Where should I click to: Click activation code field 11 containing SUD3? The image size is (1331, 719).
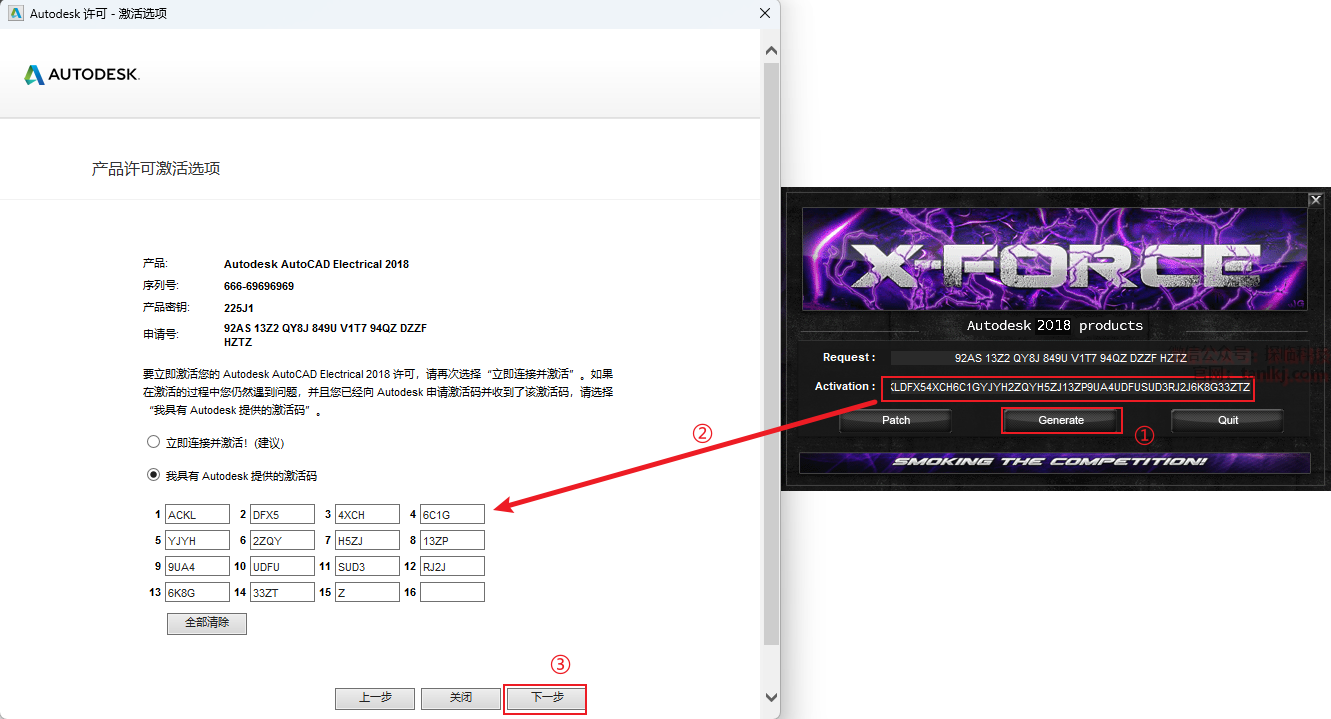click(x=367, y=566)
